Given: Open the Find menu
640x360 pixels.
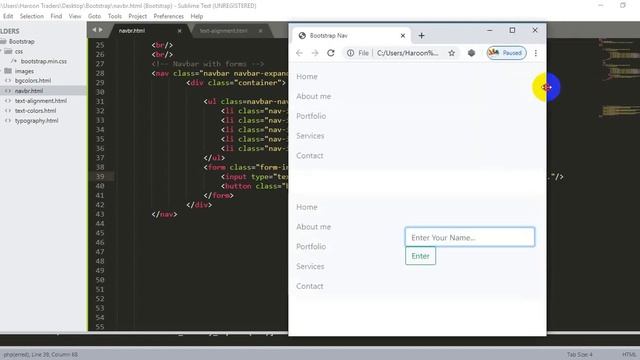Looking at the screenshot, I should tap(56, 16).
